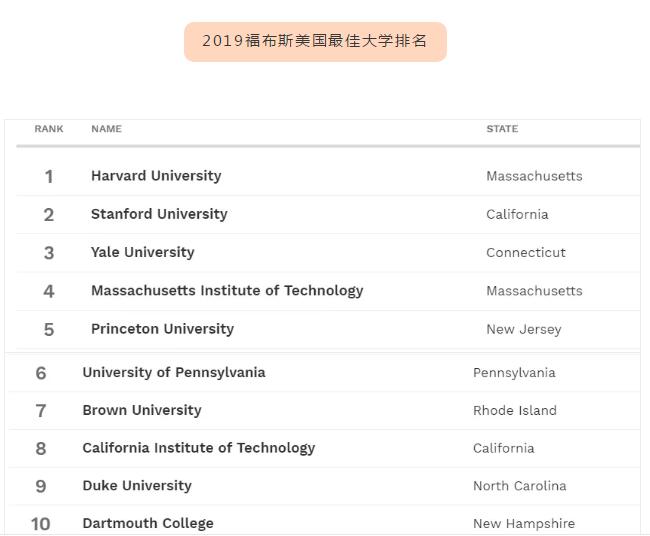
Task: Sort by the STATE column header
Action: point(502,129)
